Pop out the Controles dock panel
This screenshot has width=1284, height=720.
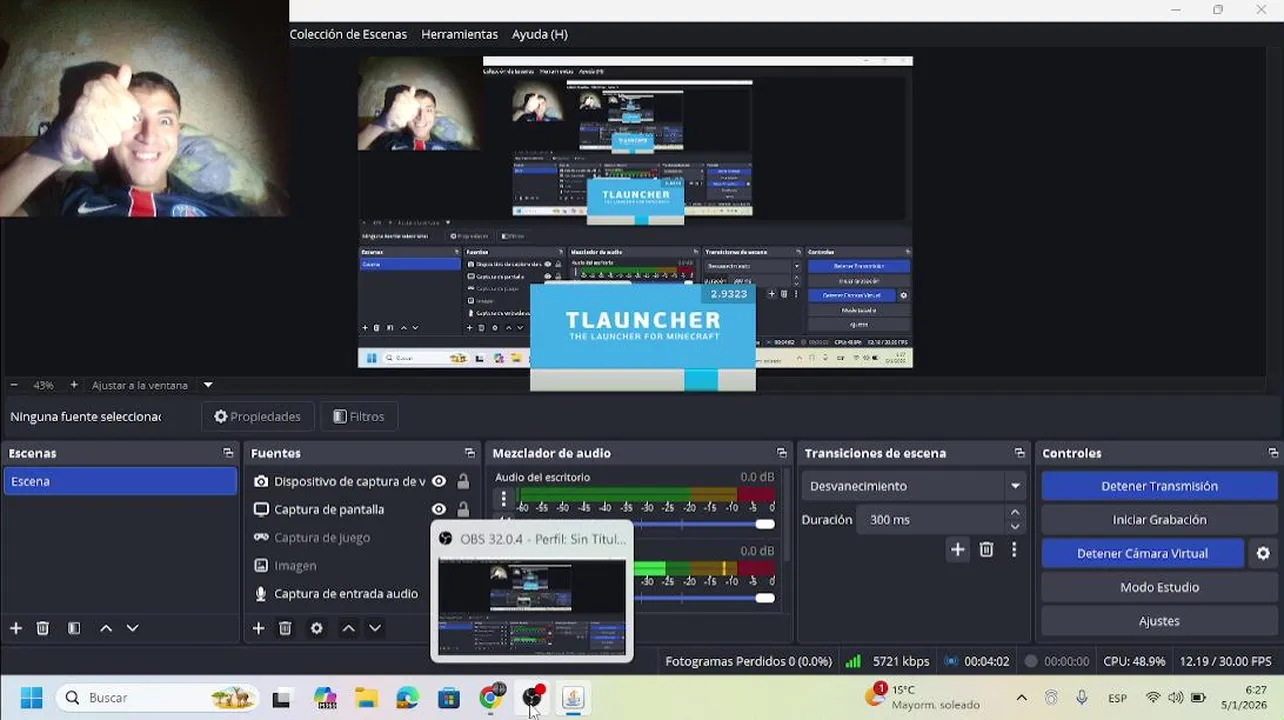1273,453
